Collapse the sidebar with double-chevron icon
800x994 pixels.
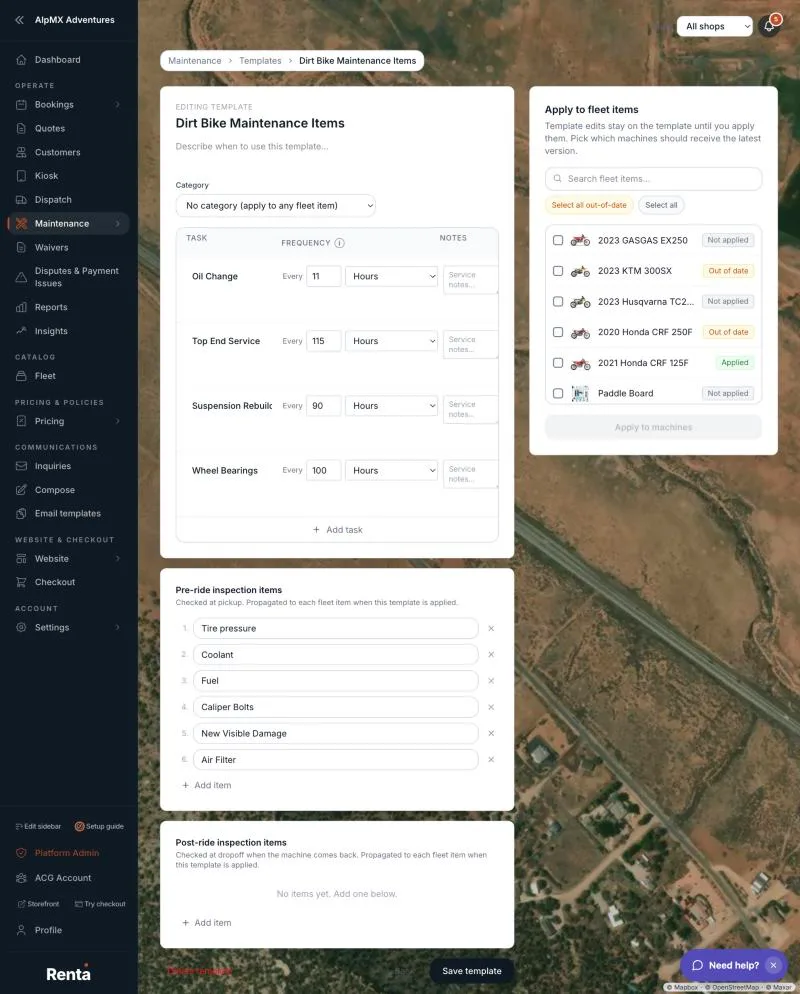pyautogui.click(x=20, y=20)
